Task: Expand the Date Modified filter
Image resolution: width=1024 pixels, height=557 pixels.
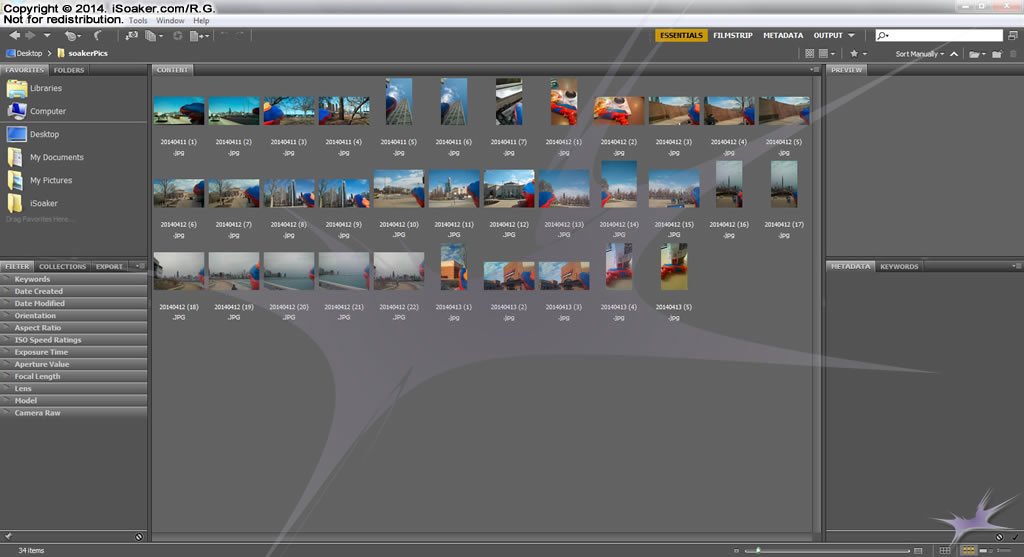Action: pos(74,304)
